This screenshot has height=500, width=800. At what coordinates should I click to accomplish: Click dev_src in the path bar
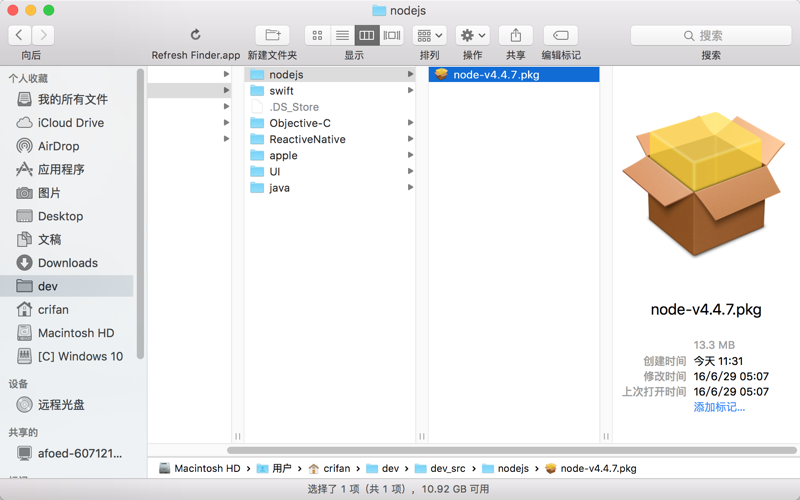tap(440, 468)
